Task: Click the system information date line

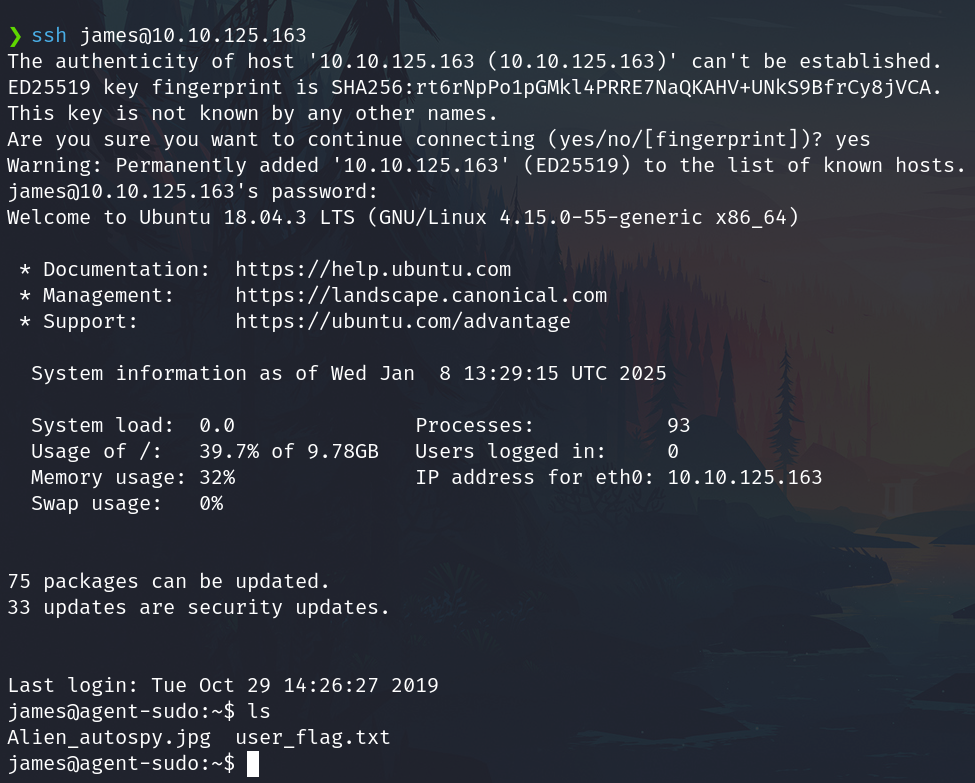Action: [348, 374]
